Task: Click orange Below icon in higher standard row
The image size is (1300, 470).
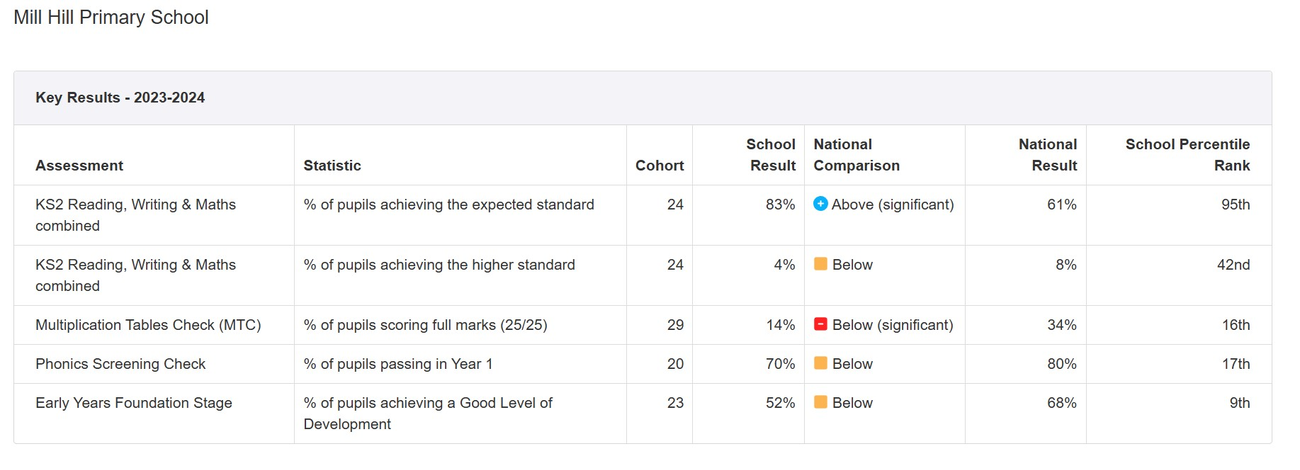Action: 821,265
